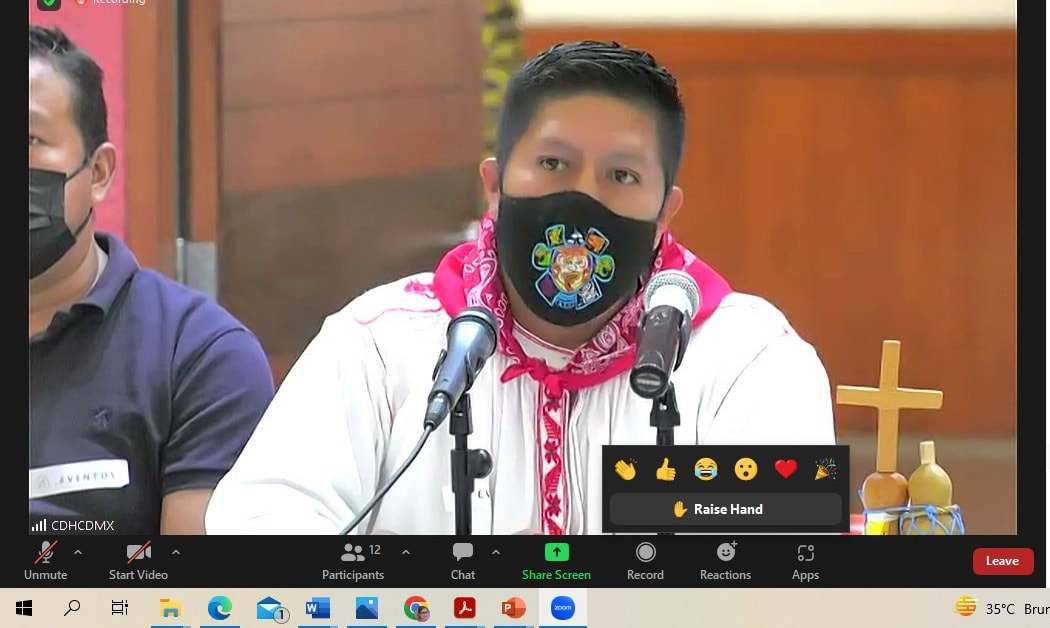This screenshot has height=628, width=1050.
Task: Switch to Google Chrome in taskbar
Action: click(x=417, y=608)
